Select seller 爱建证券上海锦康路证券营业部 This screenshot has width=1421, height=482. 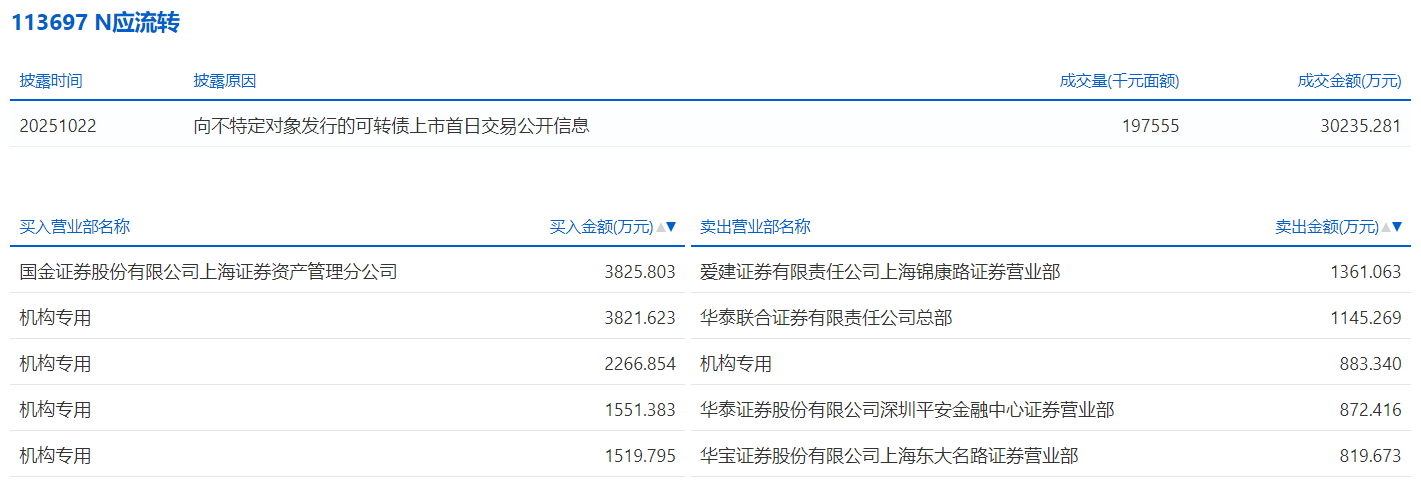click(880, 271)
